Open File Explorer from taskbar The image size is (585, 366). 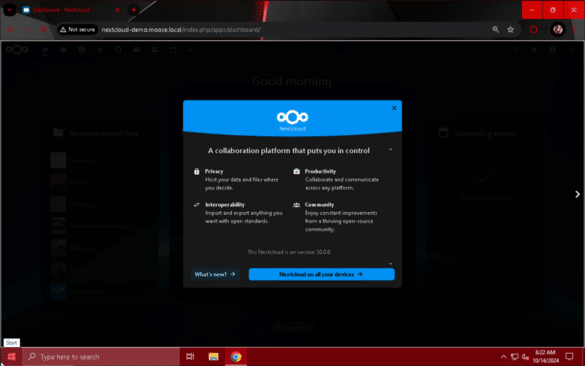213,357
